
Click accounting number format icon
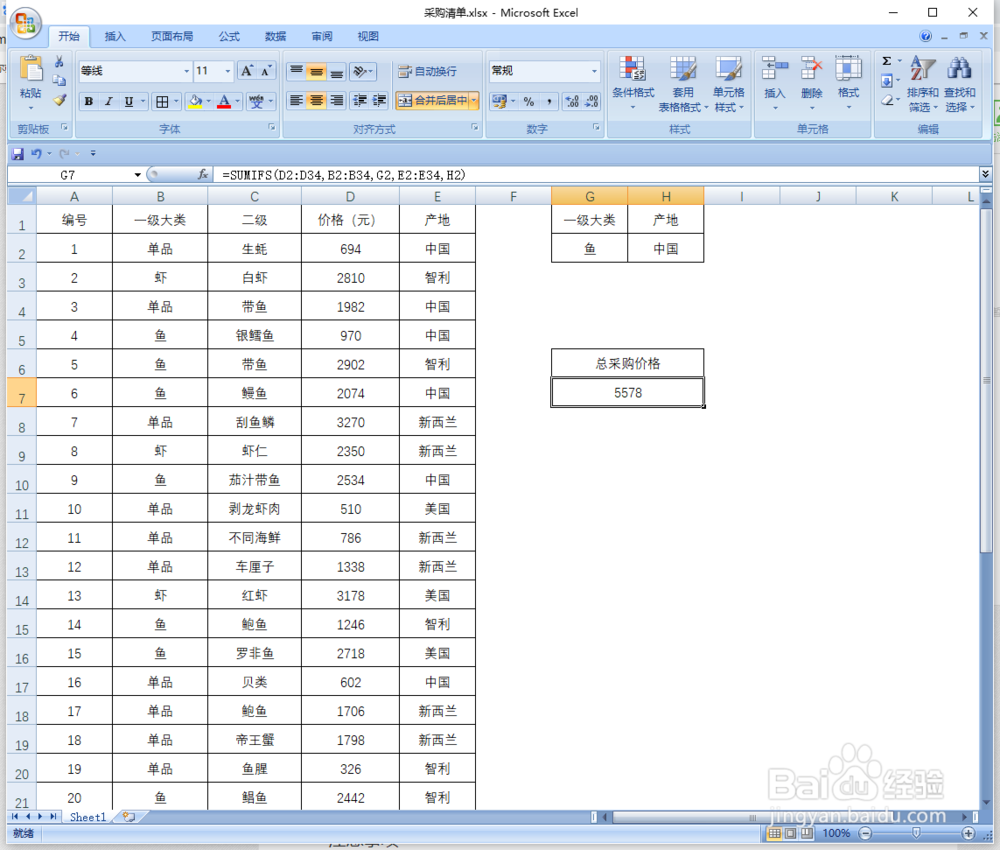click(499, 101)
